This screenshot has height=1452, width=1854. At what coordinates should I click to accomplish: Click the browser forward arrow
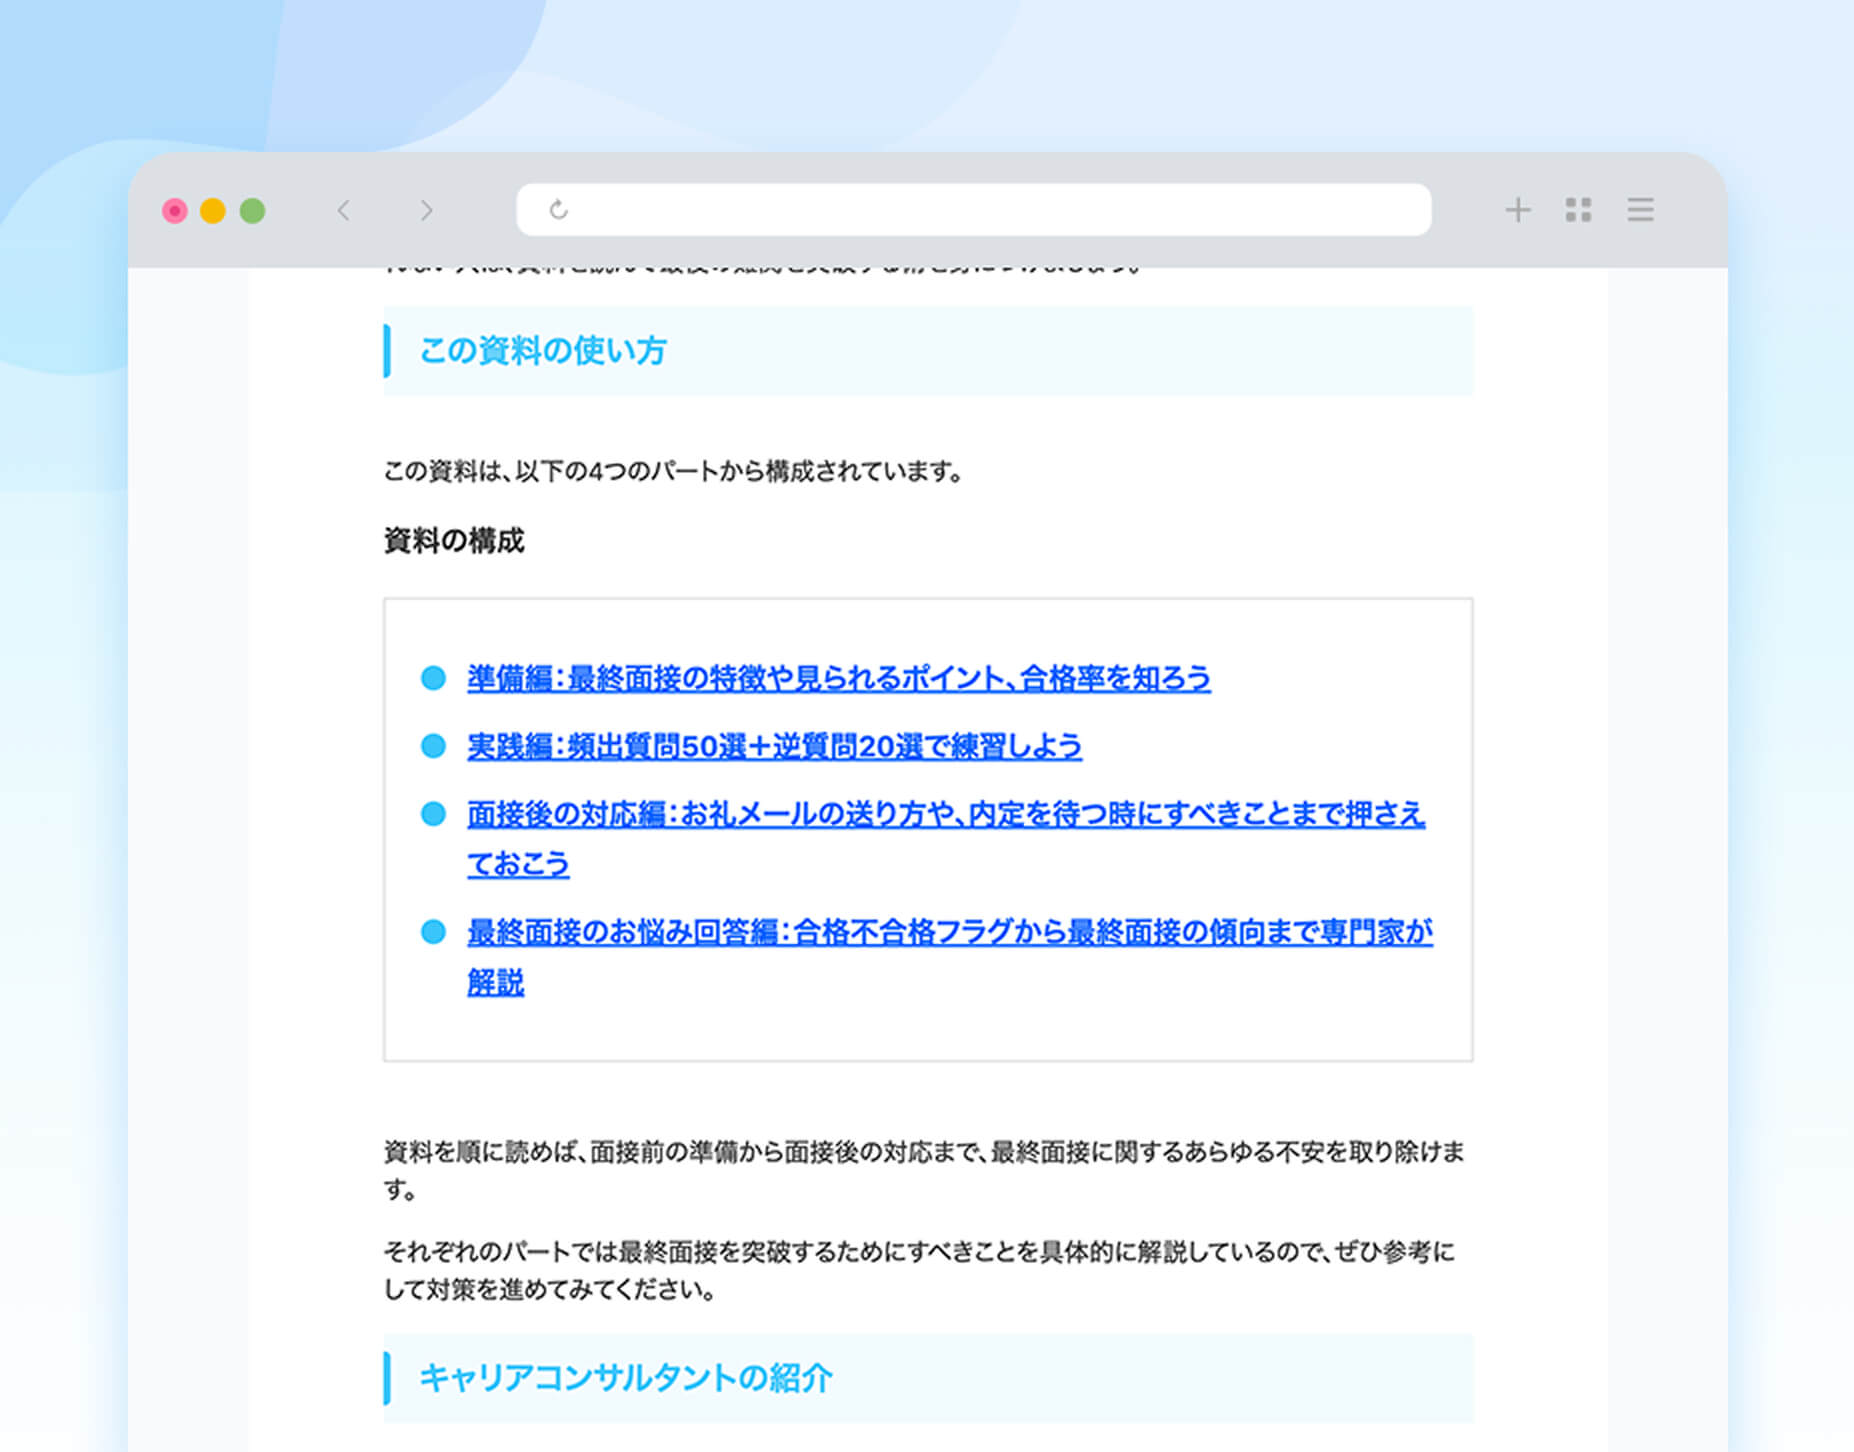427,210
